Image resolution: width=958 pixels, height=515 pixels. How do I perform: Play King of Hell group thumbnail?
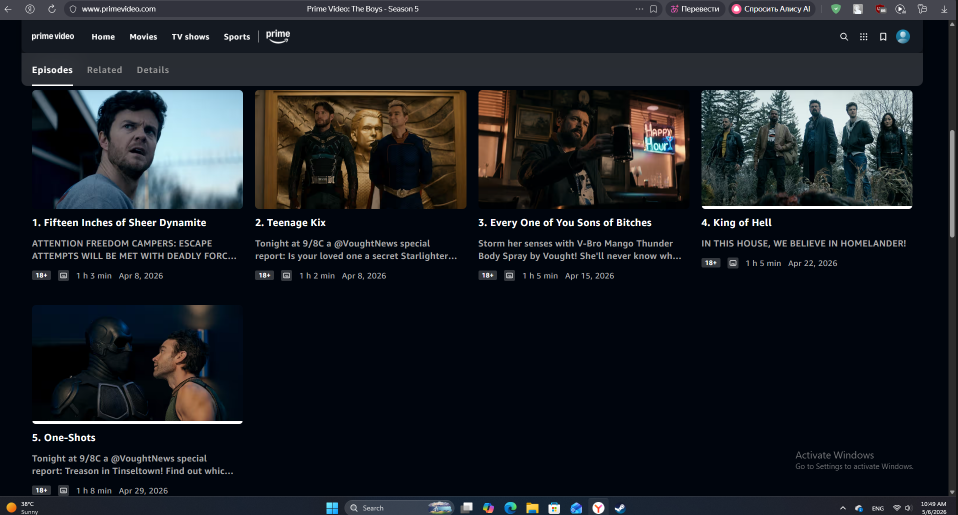click(x=806, y=148)
